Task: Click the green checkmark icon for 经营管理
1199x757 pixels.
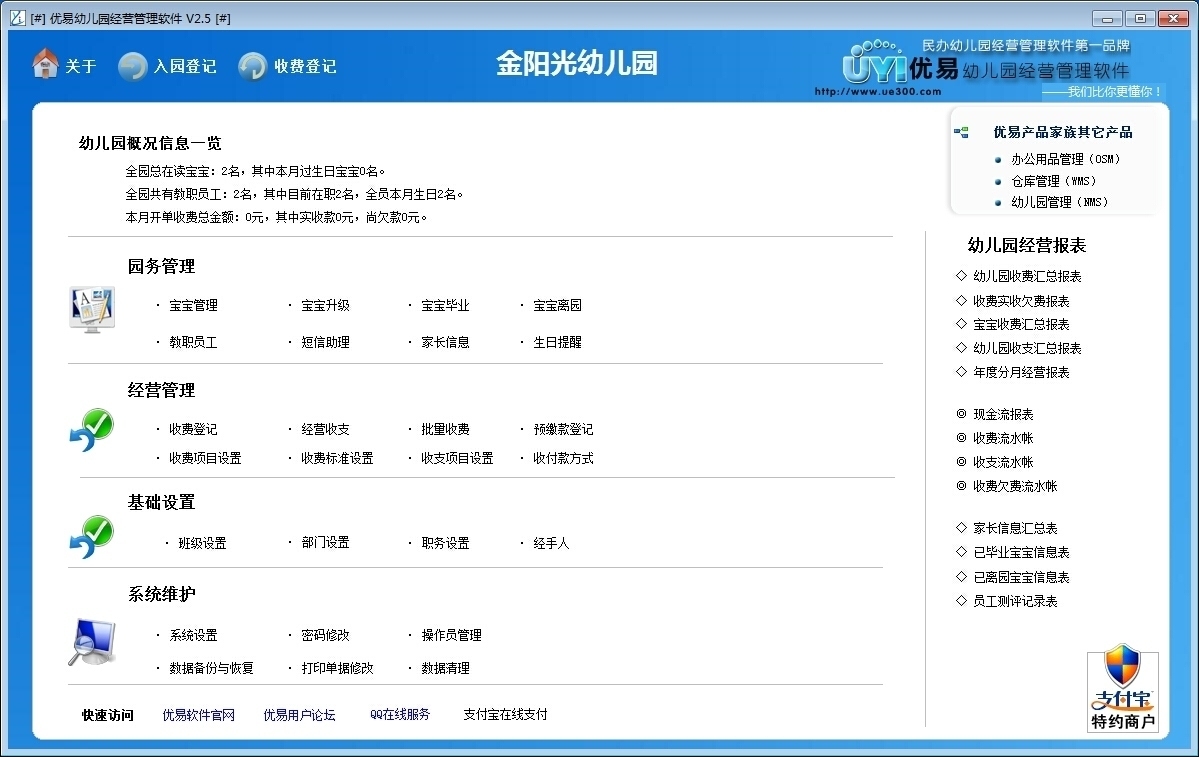Action: point(92,430)
